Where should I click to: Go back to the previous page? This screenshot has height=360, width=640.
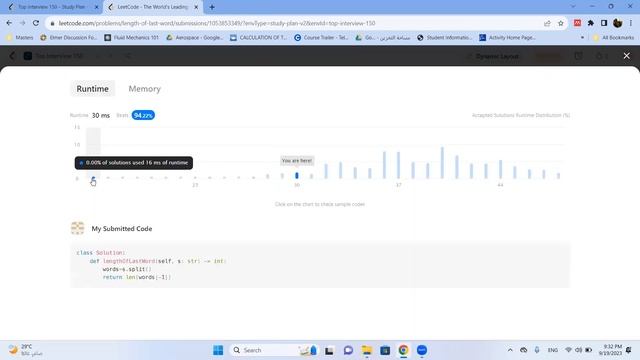[x=9, y=23]
